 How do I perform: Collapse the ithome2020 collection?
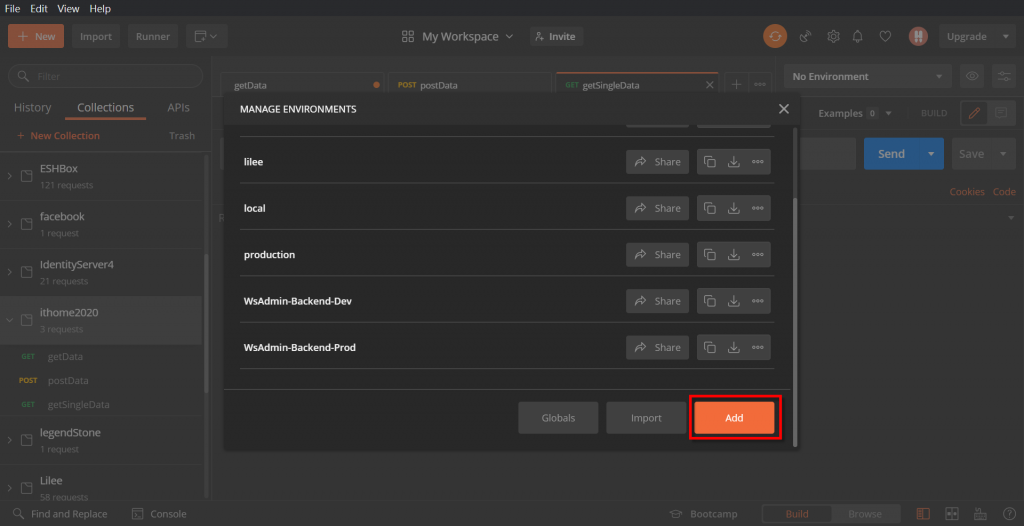click(x=10, y=320)
